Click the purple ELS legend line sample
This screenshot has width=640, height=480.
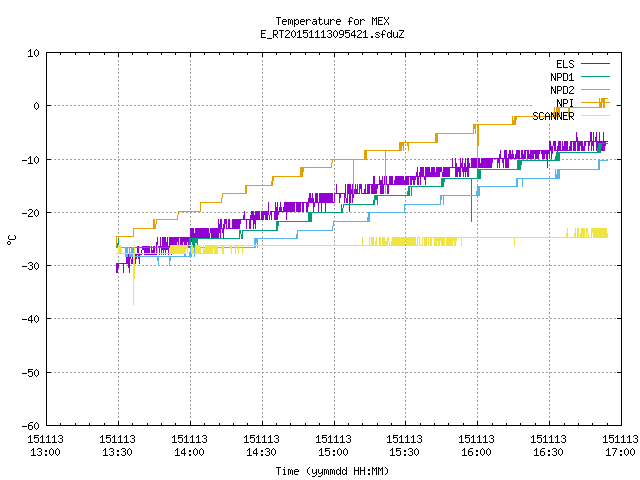click(595, 64)
